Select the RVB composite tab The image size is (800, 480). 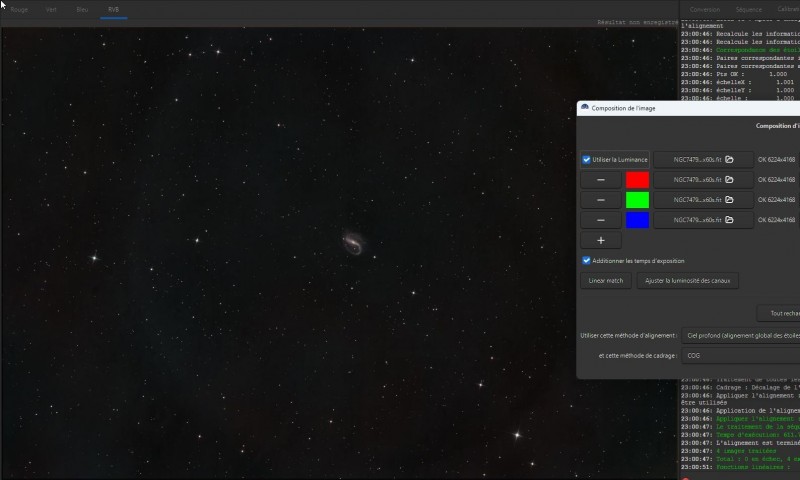[113, 10]
